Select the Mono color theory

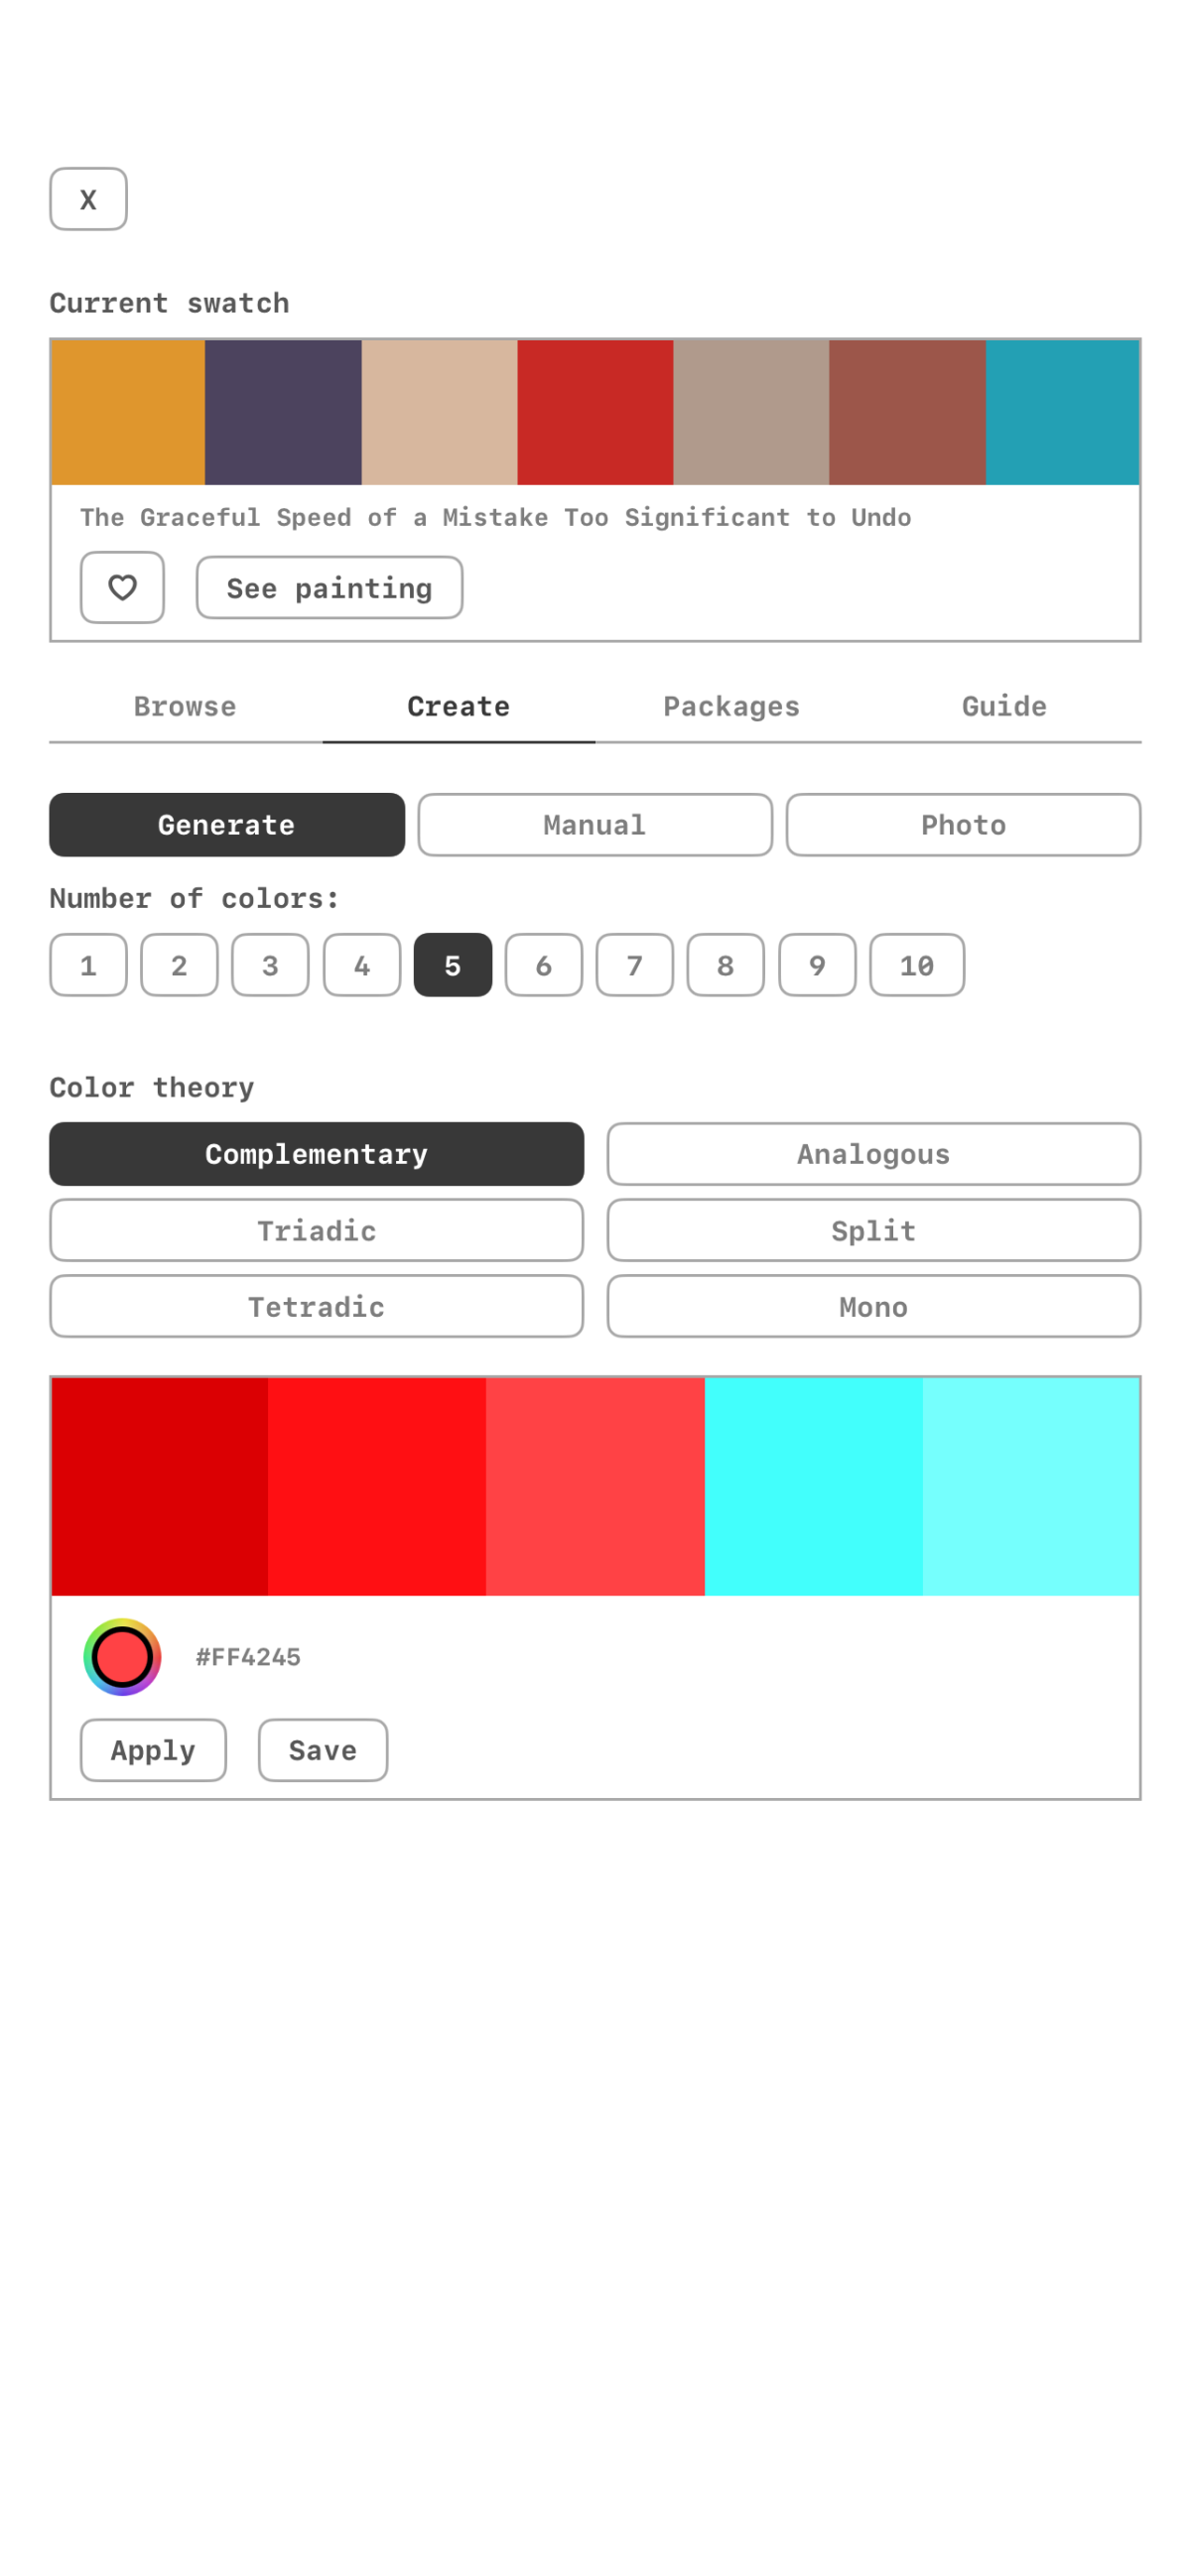tap(872, 1306)
